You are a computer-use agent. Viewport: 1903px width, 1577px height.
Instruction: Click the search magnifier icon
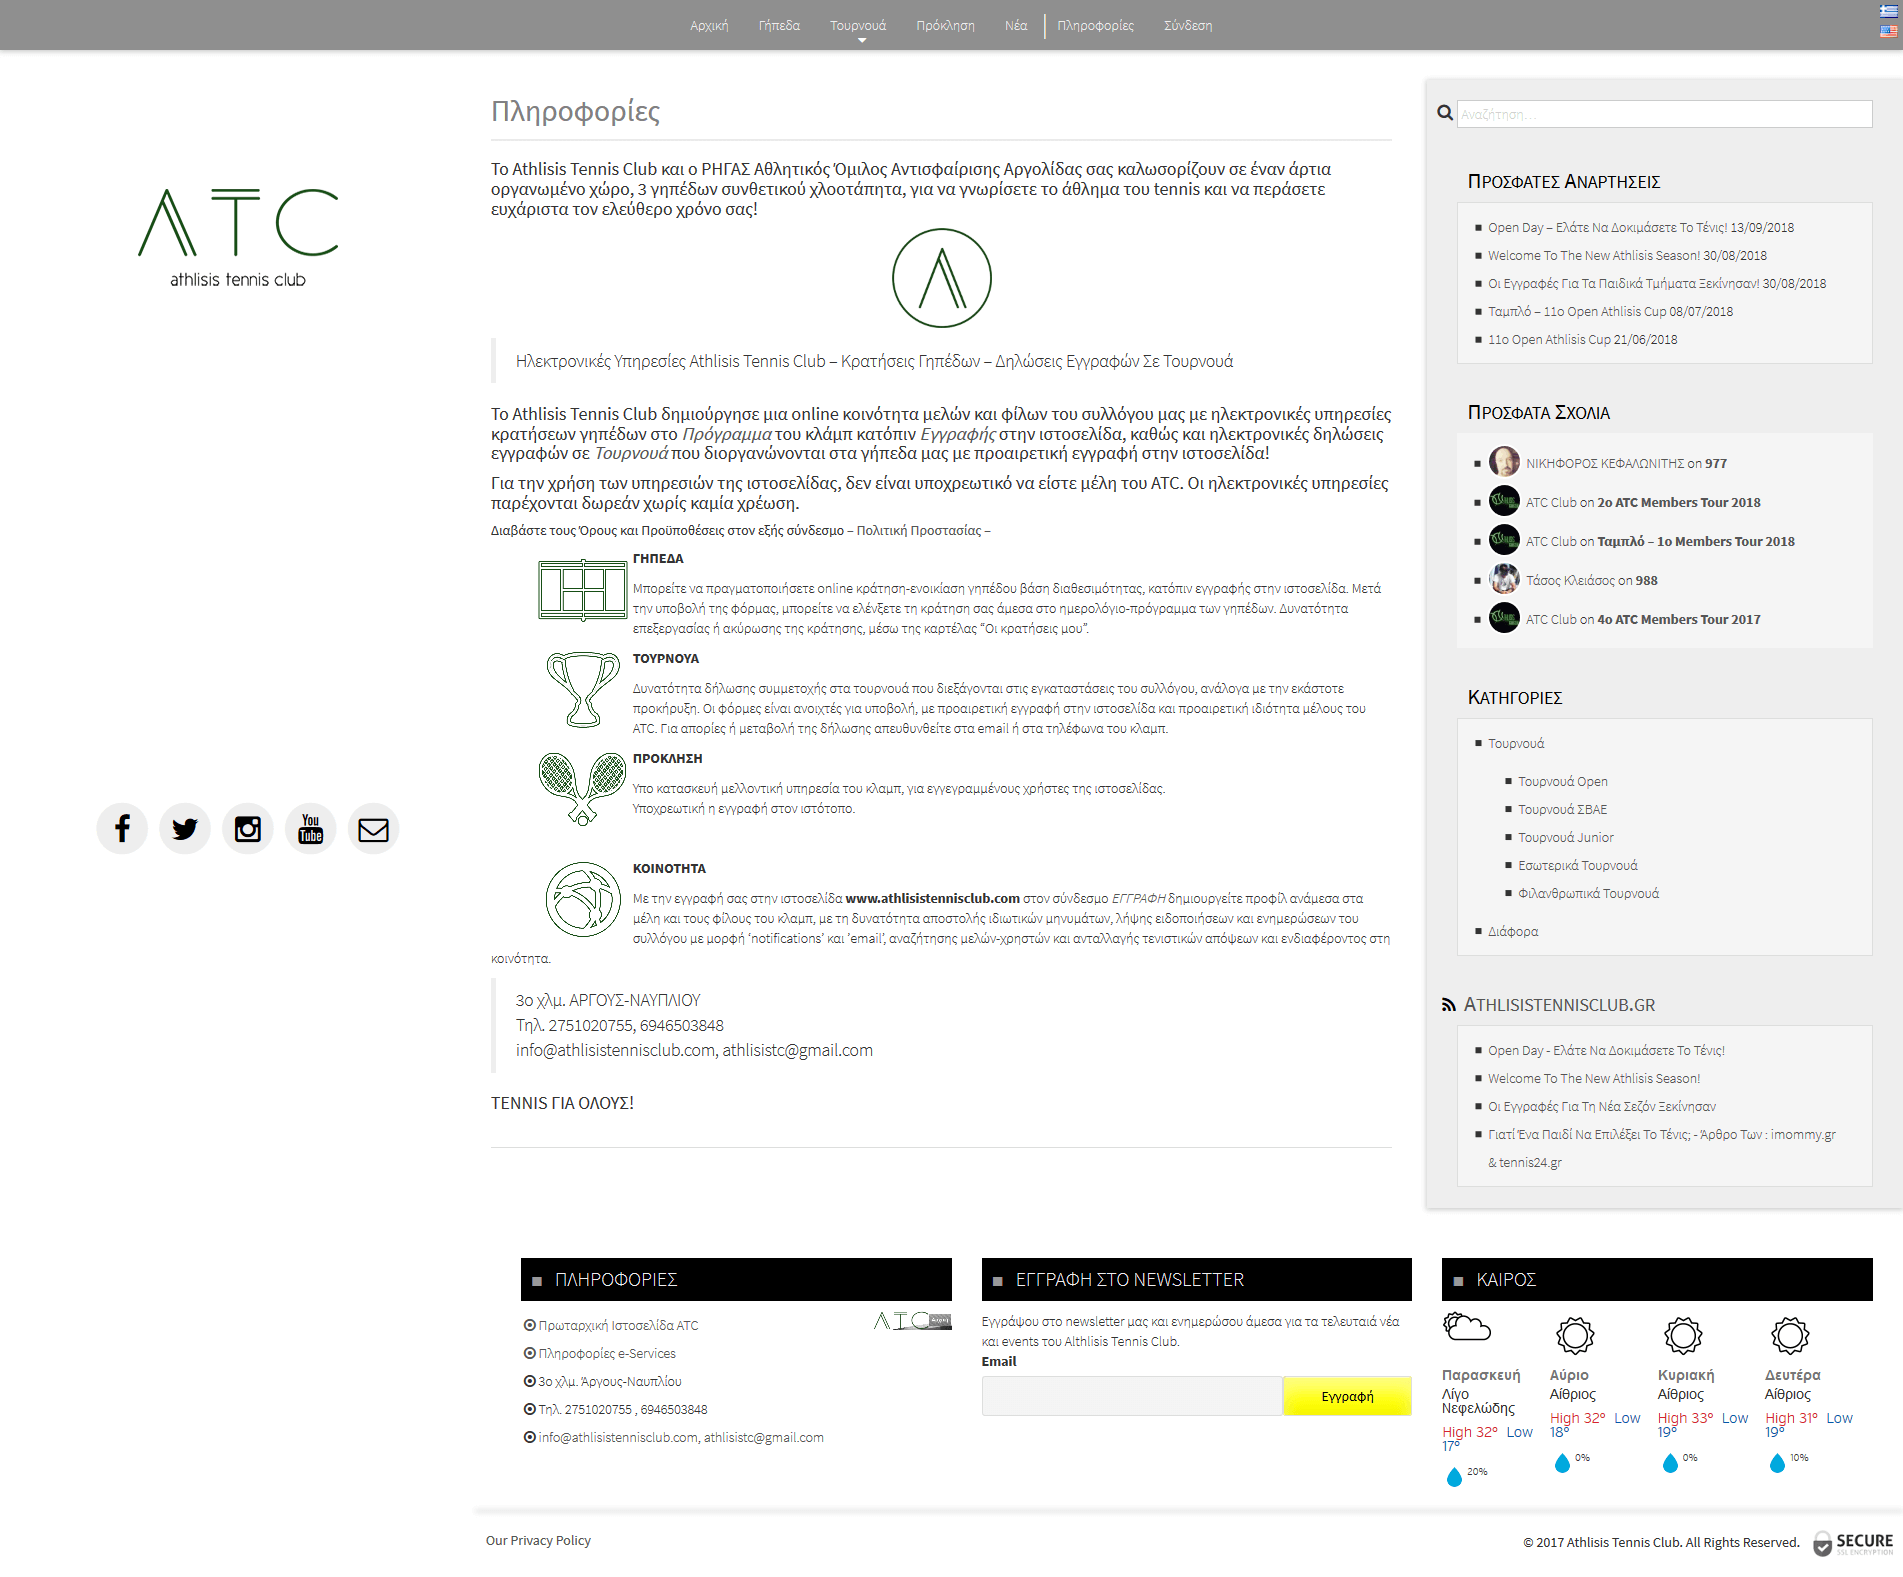point(1445,113)
